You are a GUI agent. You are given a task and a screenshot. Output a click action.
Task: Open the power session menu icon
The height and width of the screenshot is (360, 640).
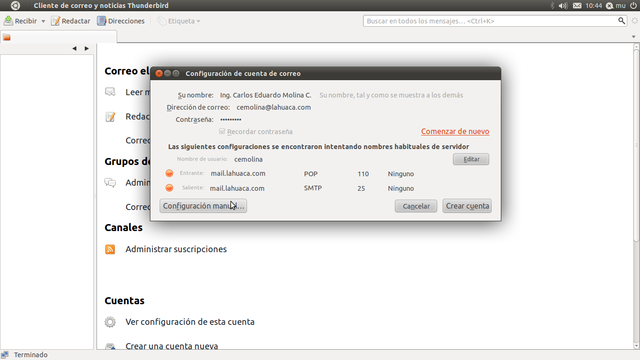point(633,5)
